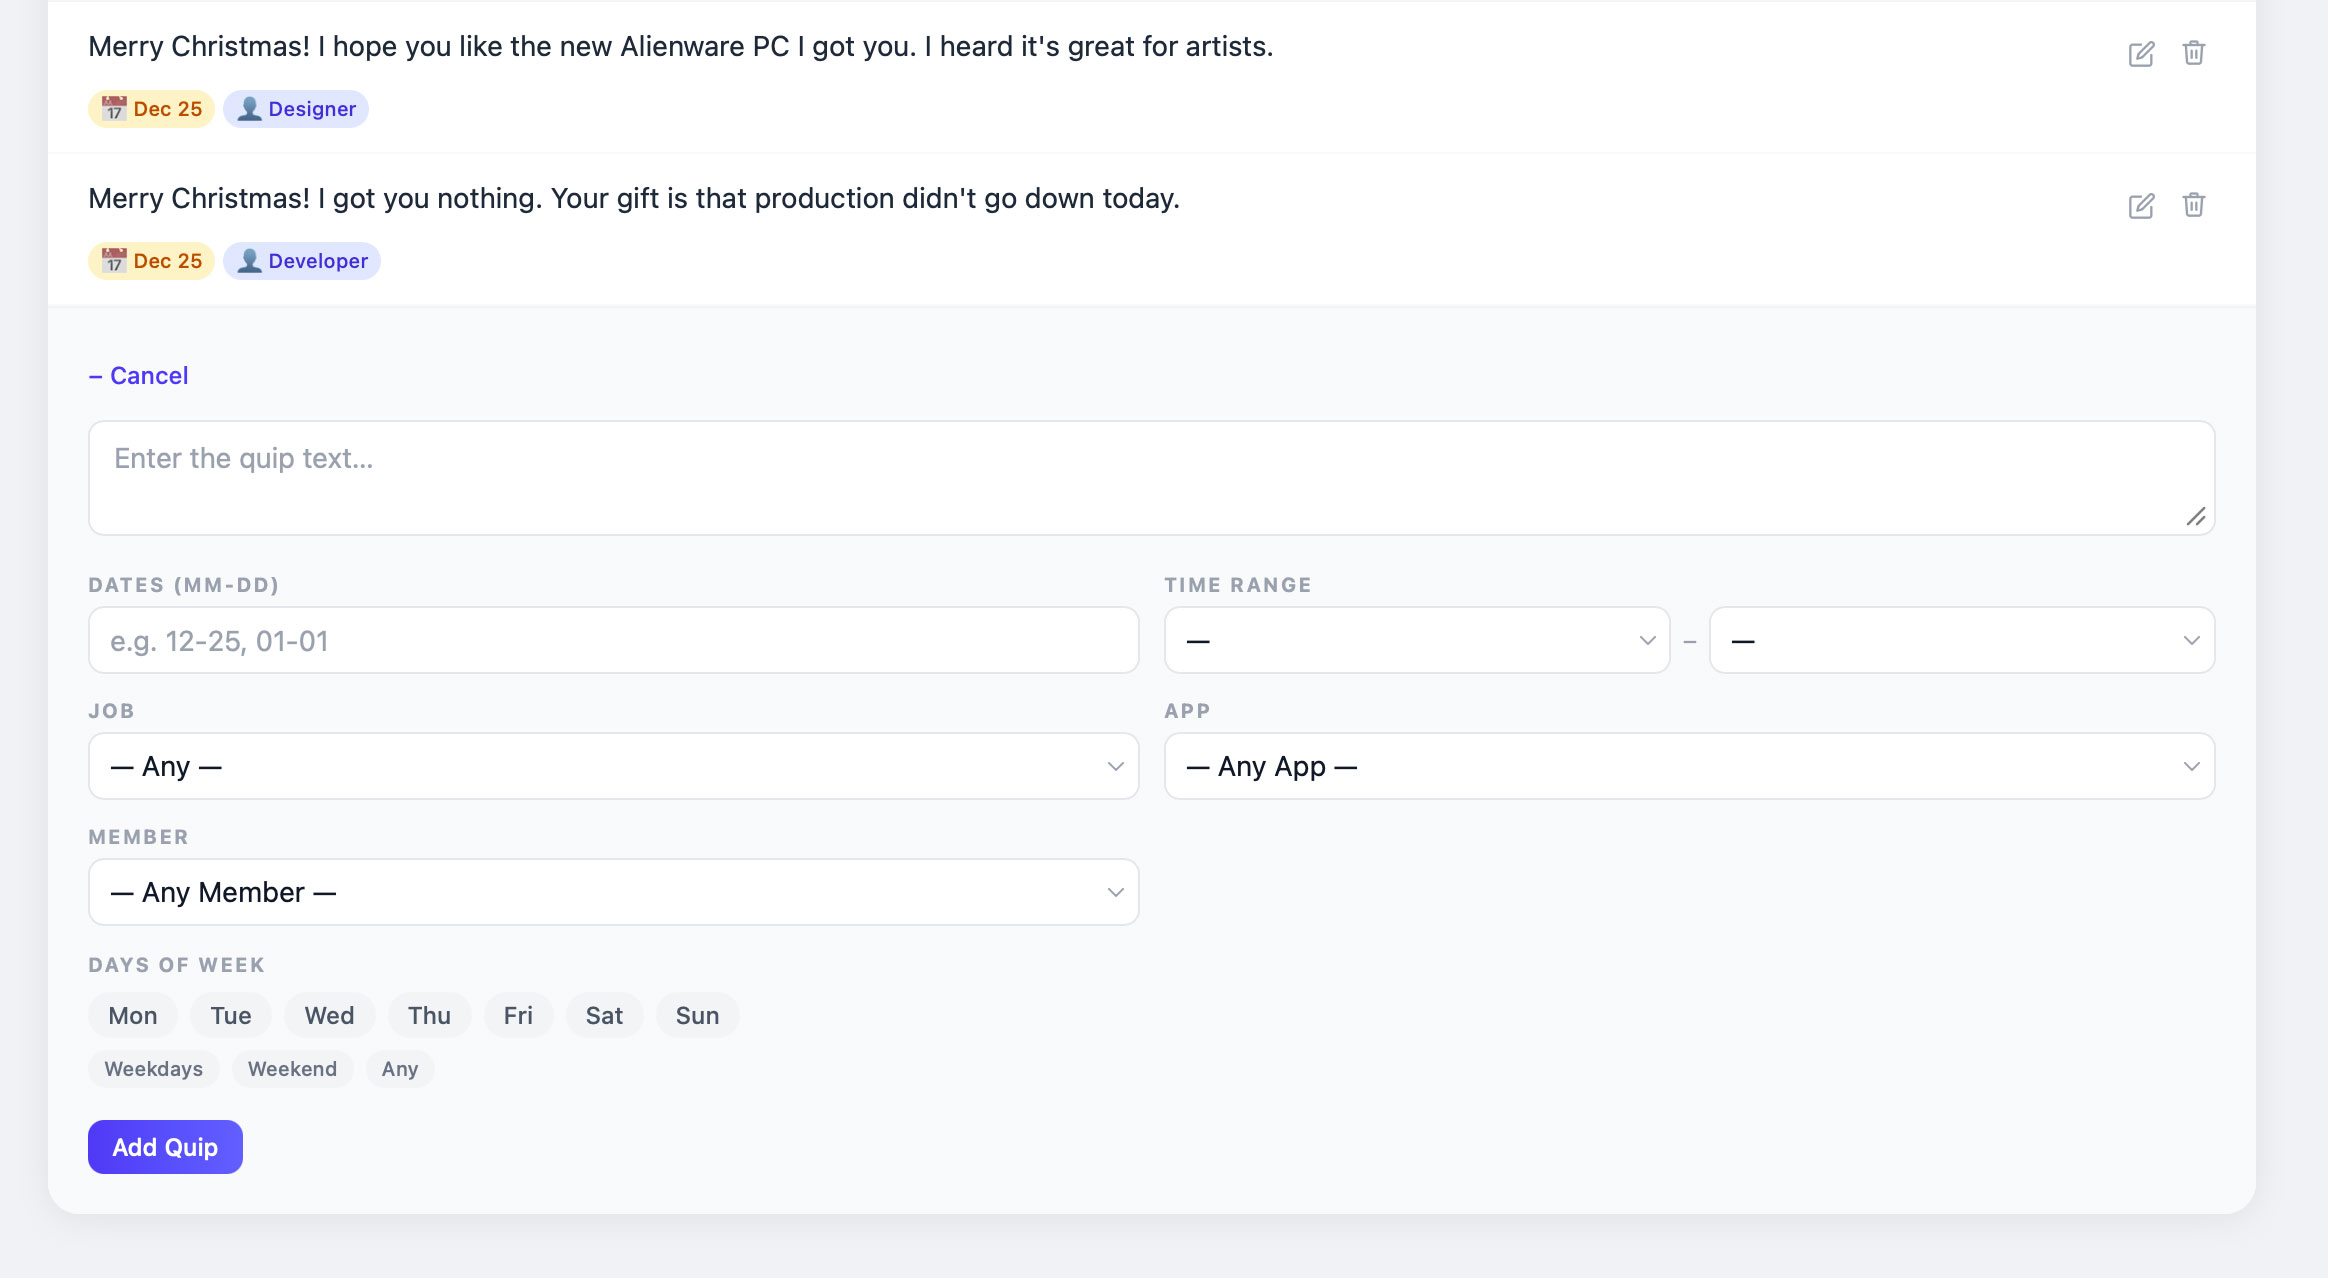2328x1278 pixels.
Task: Toggle the Fri day chip
Action: 518,1016
